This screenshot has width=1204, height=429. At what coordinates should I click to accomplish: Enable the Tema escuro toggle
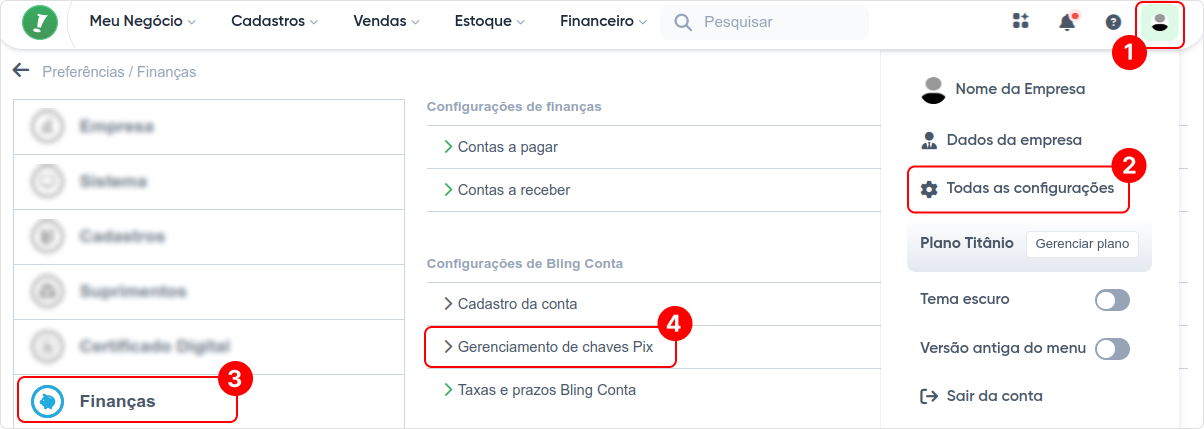coord(1112,300)
